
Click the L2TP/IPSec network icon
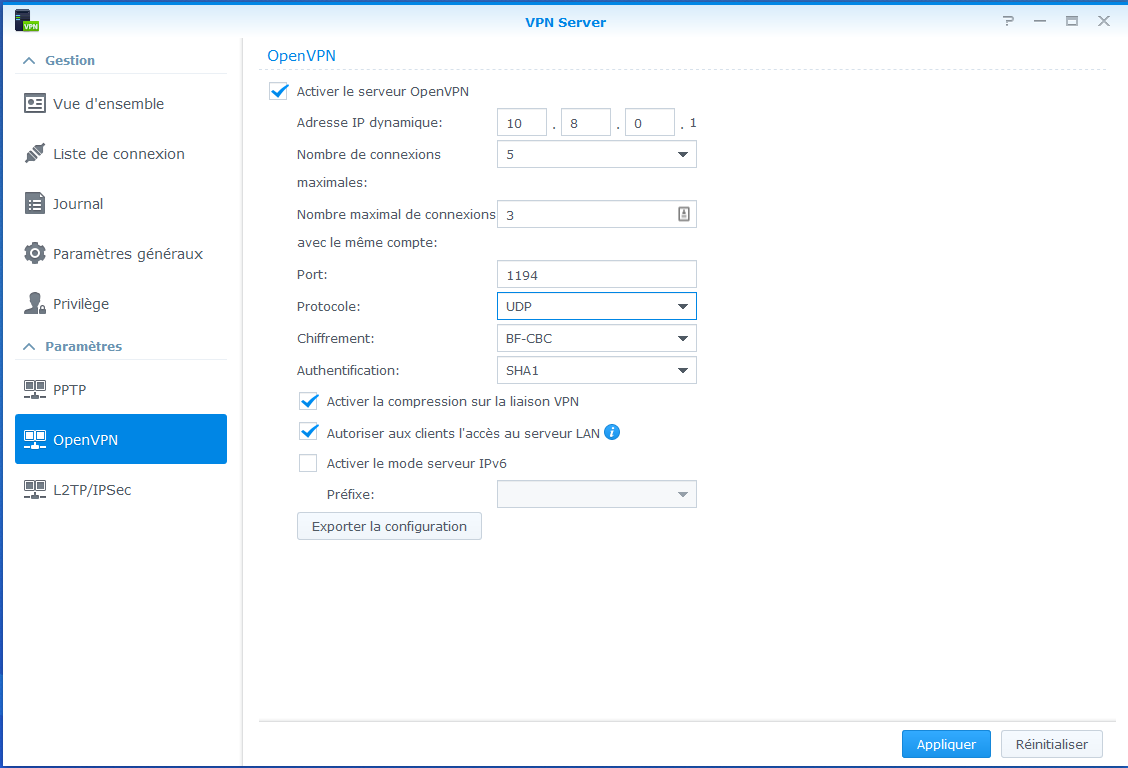point(35,490)
